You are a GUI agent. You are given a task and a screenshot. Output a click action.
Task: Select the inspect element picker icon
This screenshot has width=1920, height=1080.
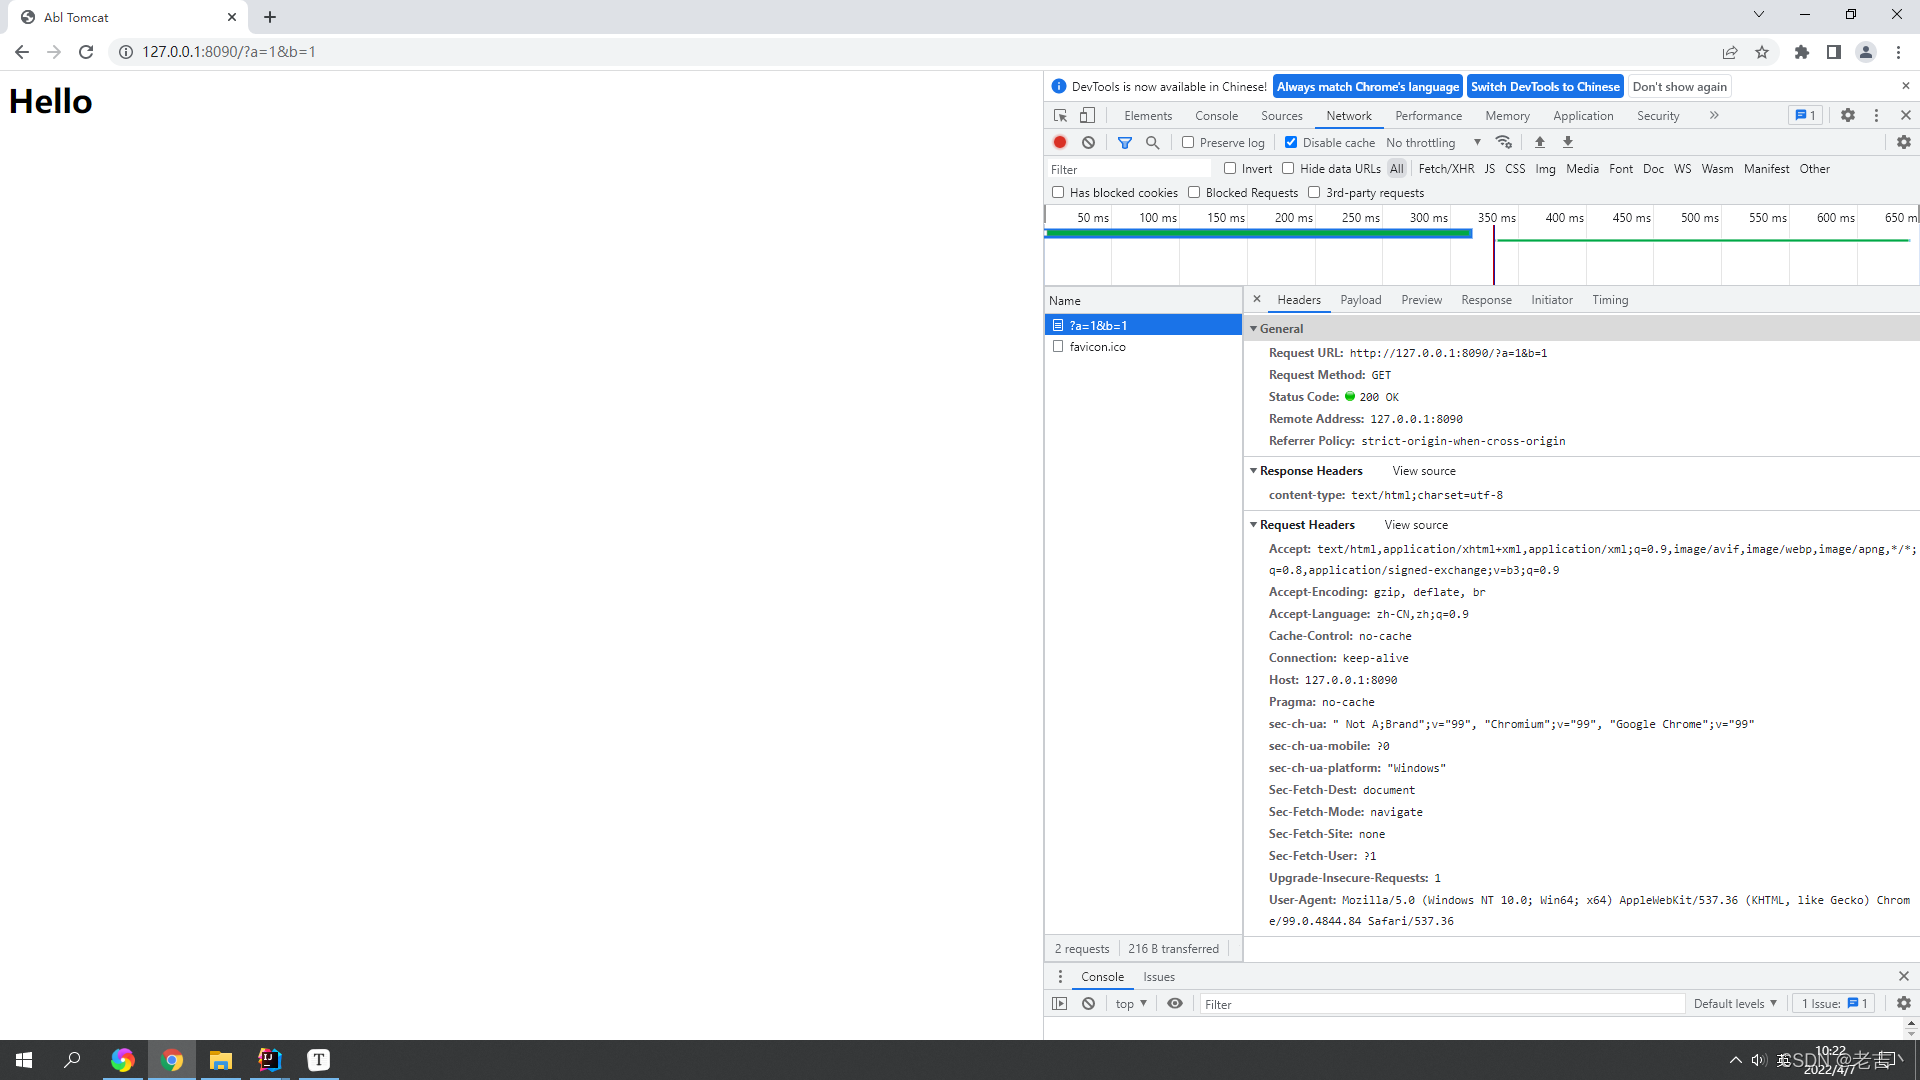(1060, 115)
